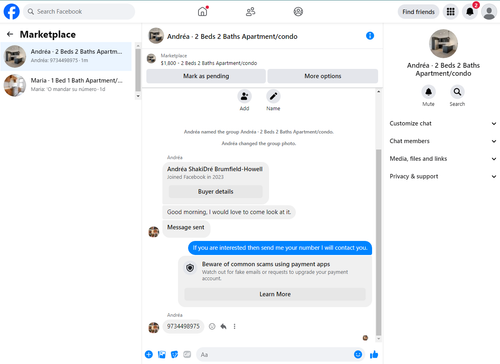Viewport: 500px width, 364px height.
Task: Mute the conversation with bell icon
Action: (x=428, y=92)
